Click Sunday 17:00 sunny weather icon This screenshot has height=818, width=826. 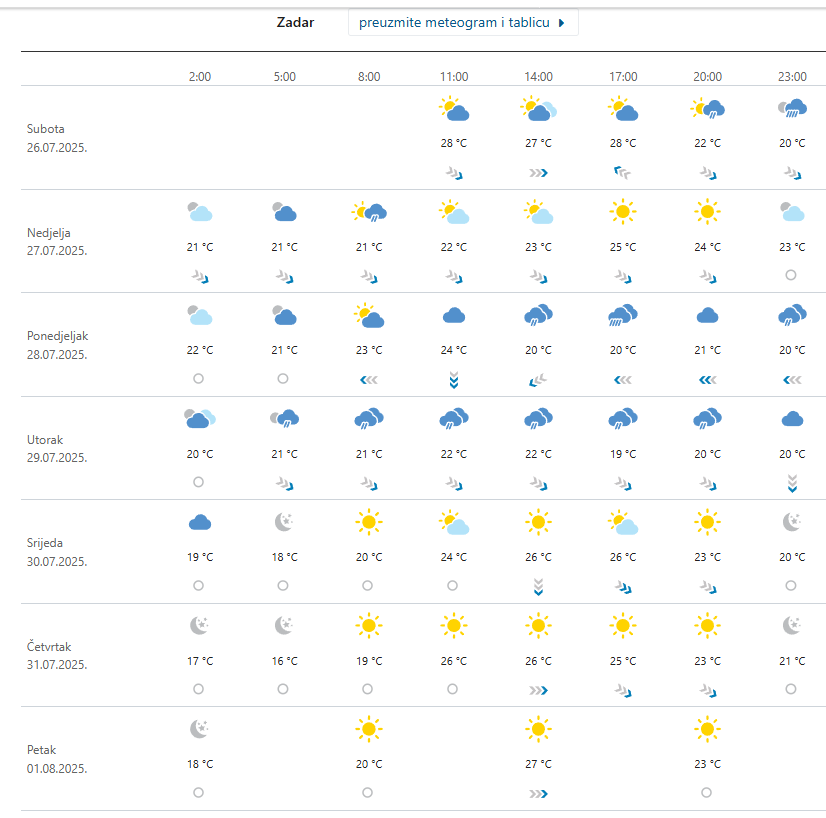[623, 212]
